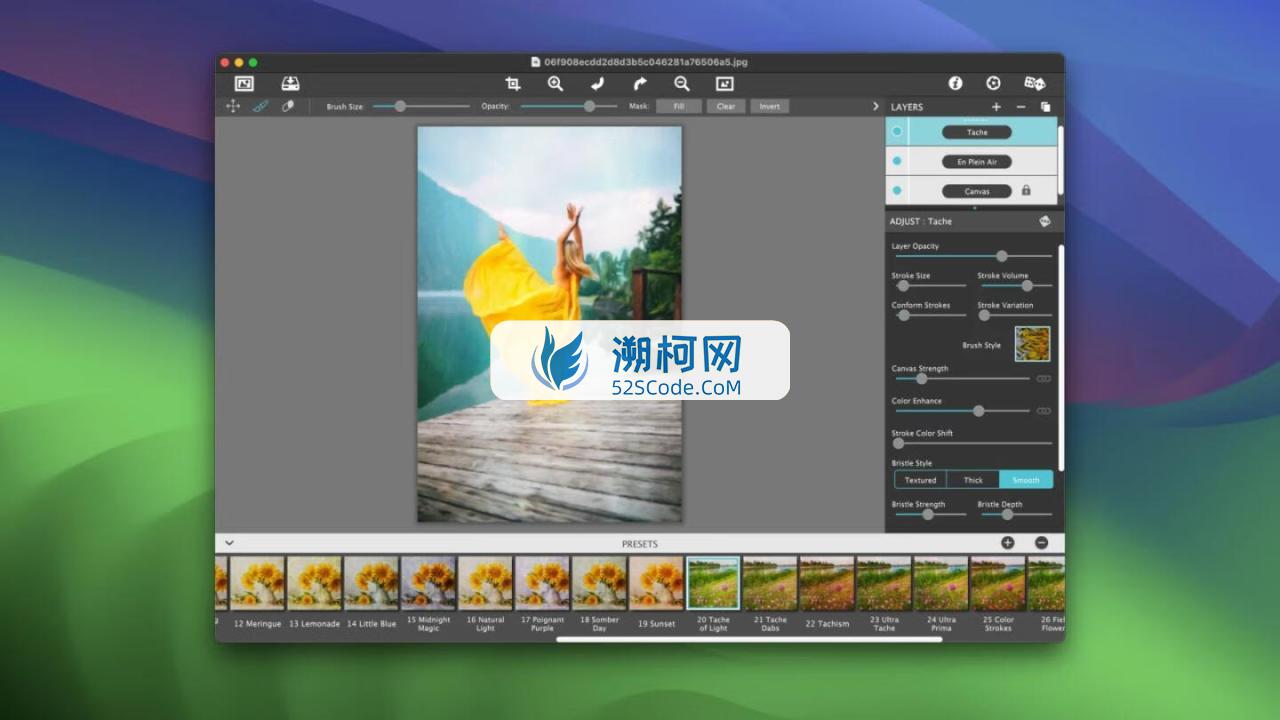
Task: Click the dice randomize icon
Action: [1035, 84]
